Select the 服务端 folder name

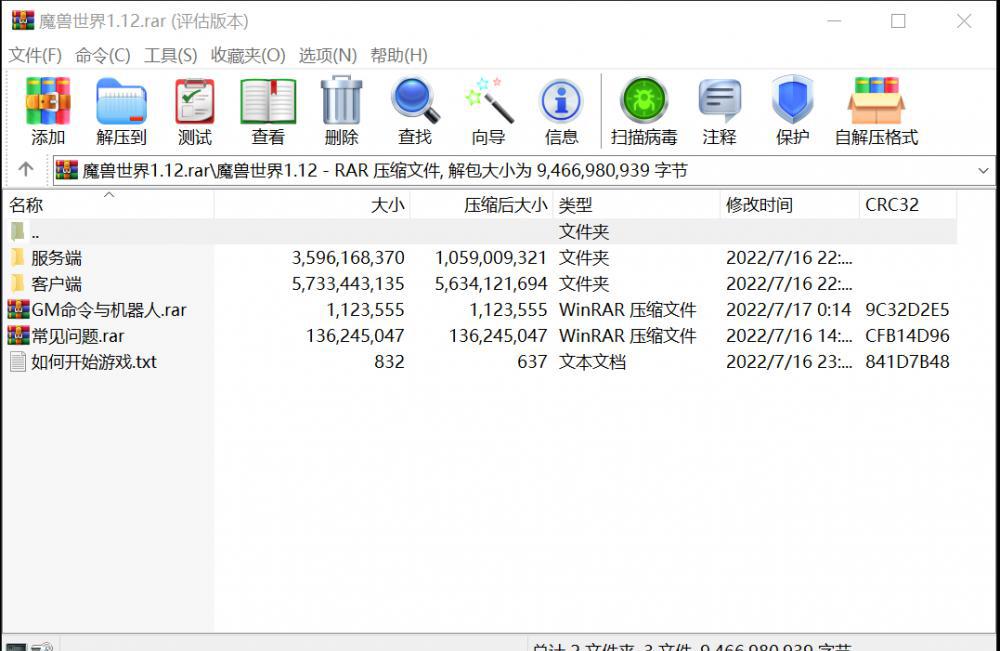[x=57, y=258]
